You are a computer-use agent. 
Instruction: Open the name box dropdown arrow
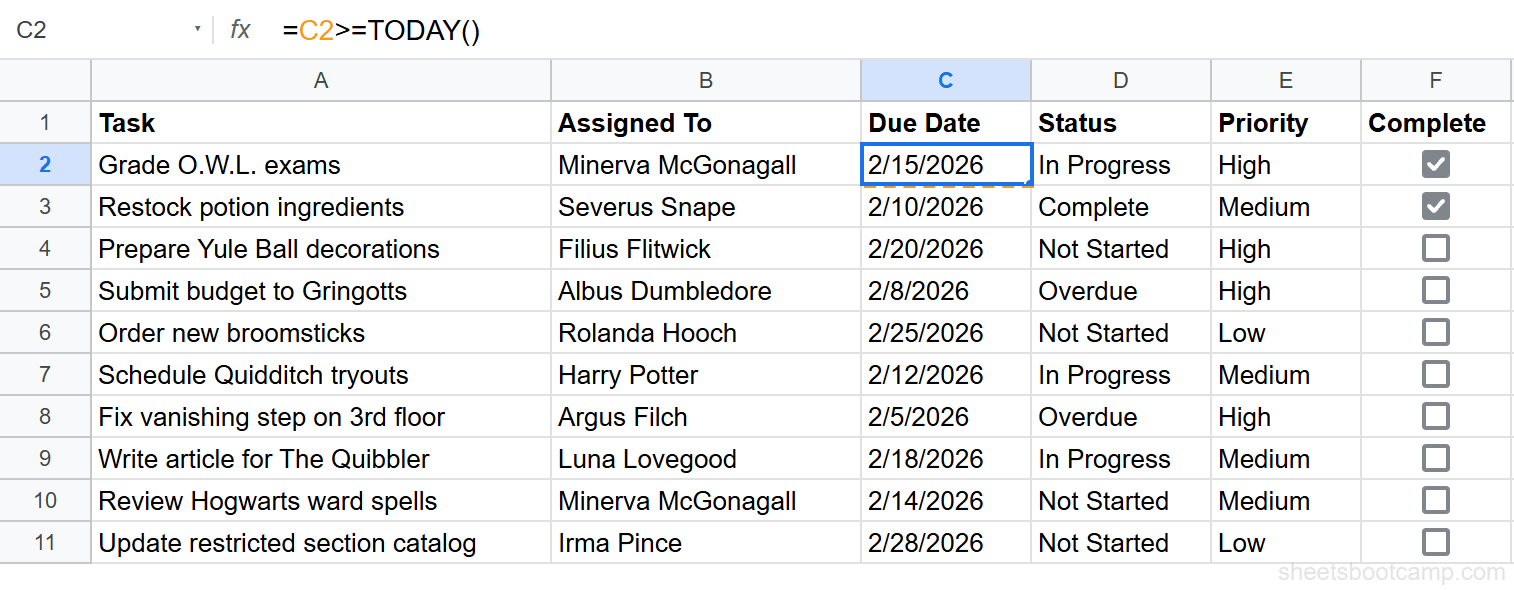pyautogui.click(x=198, y=29)
